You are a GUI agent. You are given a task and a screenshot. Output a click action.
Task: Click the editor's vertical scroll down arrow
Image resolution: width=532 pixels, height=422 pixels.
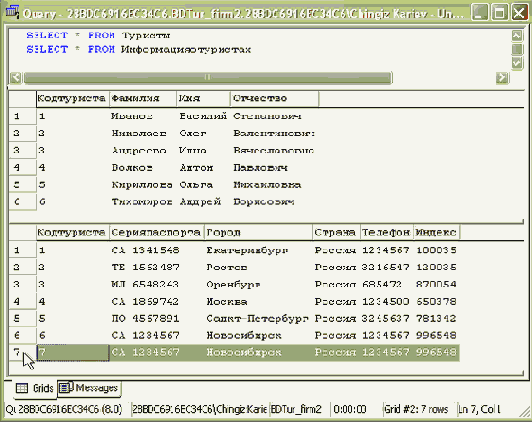pyautogui.click(x=517, y=63)
